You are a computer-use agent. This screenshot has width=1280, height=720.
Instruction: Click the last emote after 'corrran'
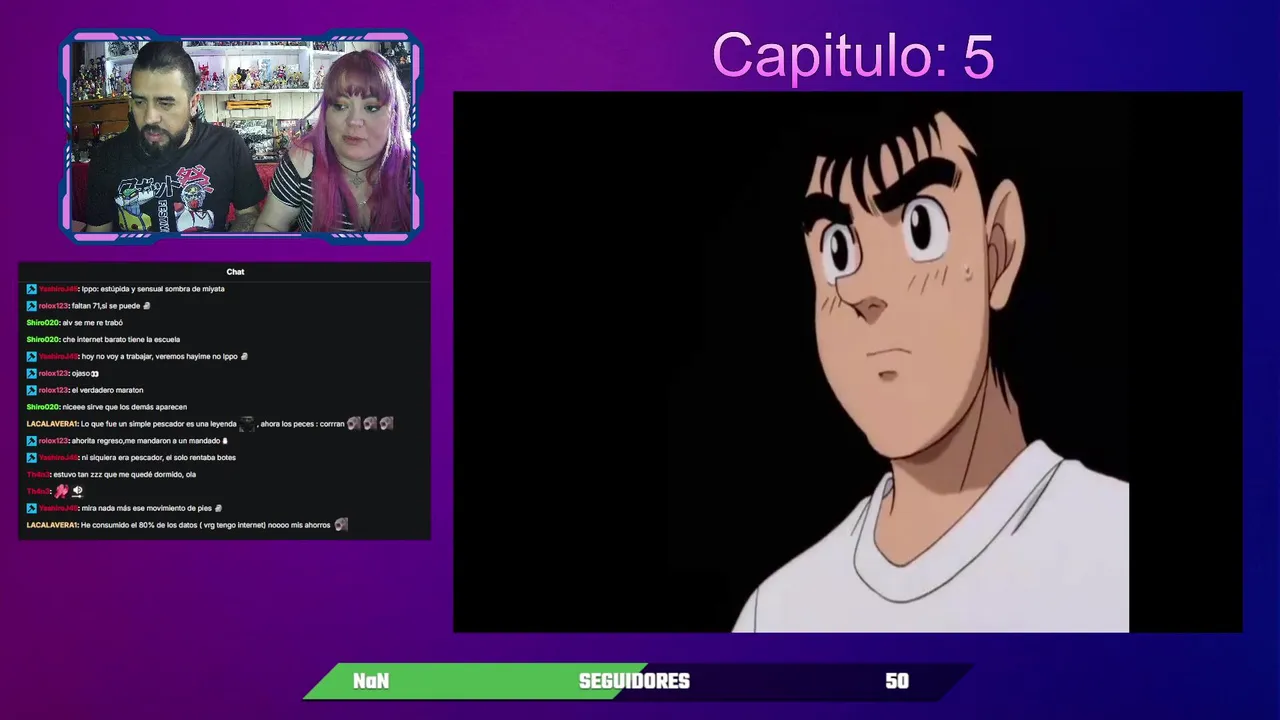click(386, 424)
